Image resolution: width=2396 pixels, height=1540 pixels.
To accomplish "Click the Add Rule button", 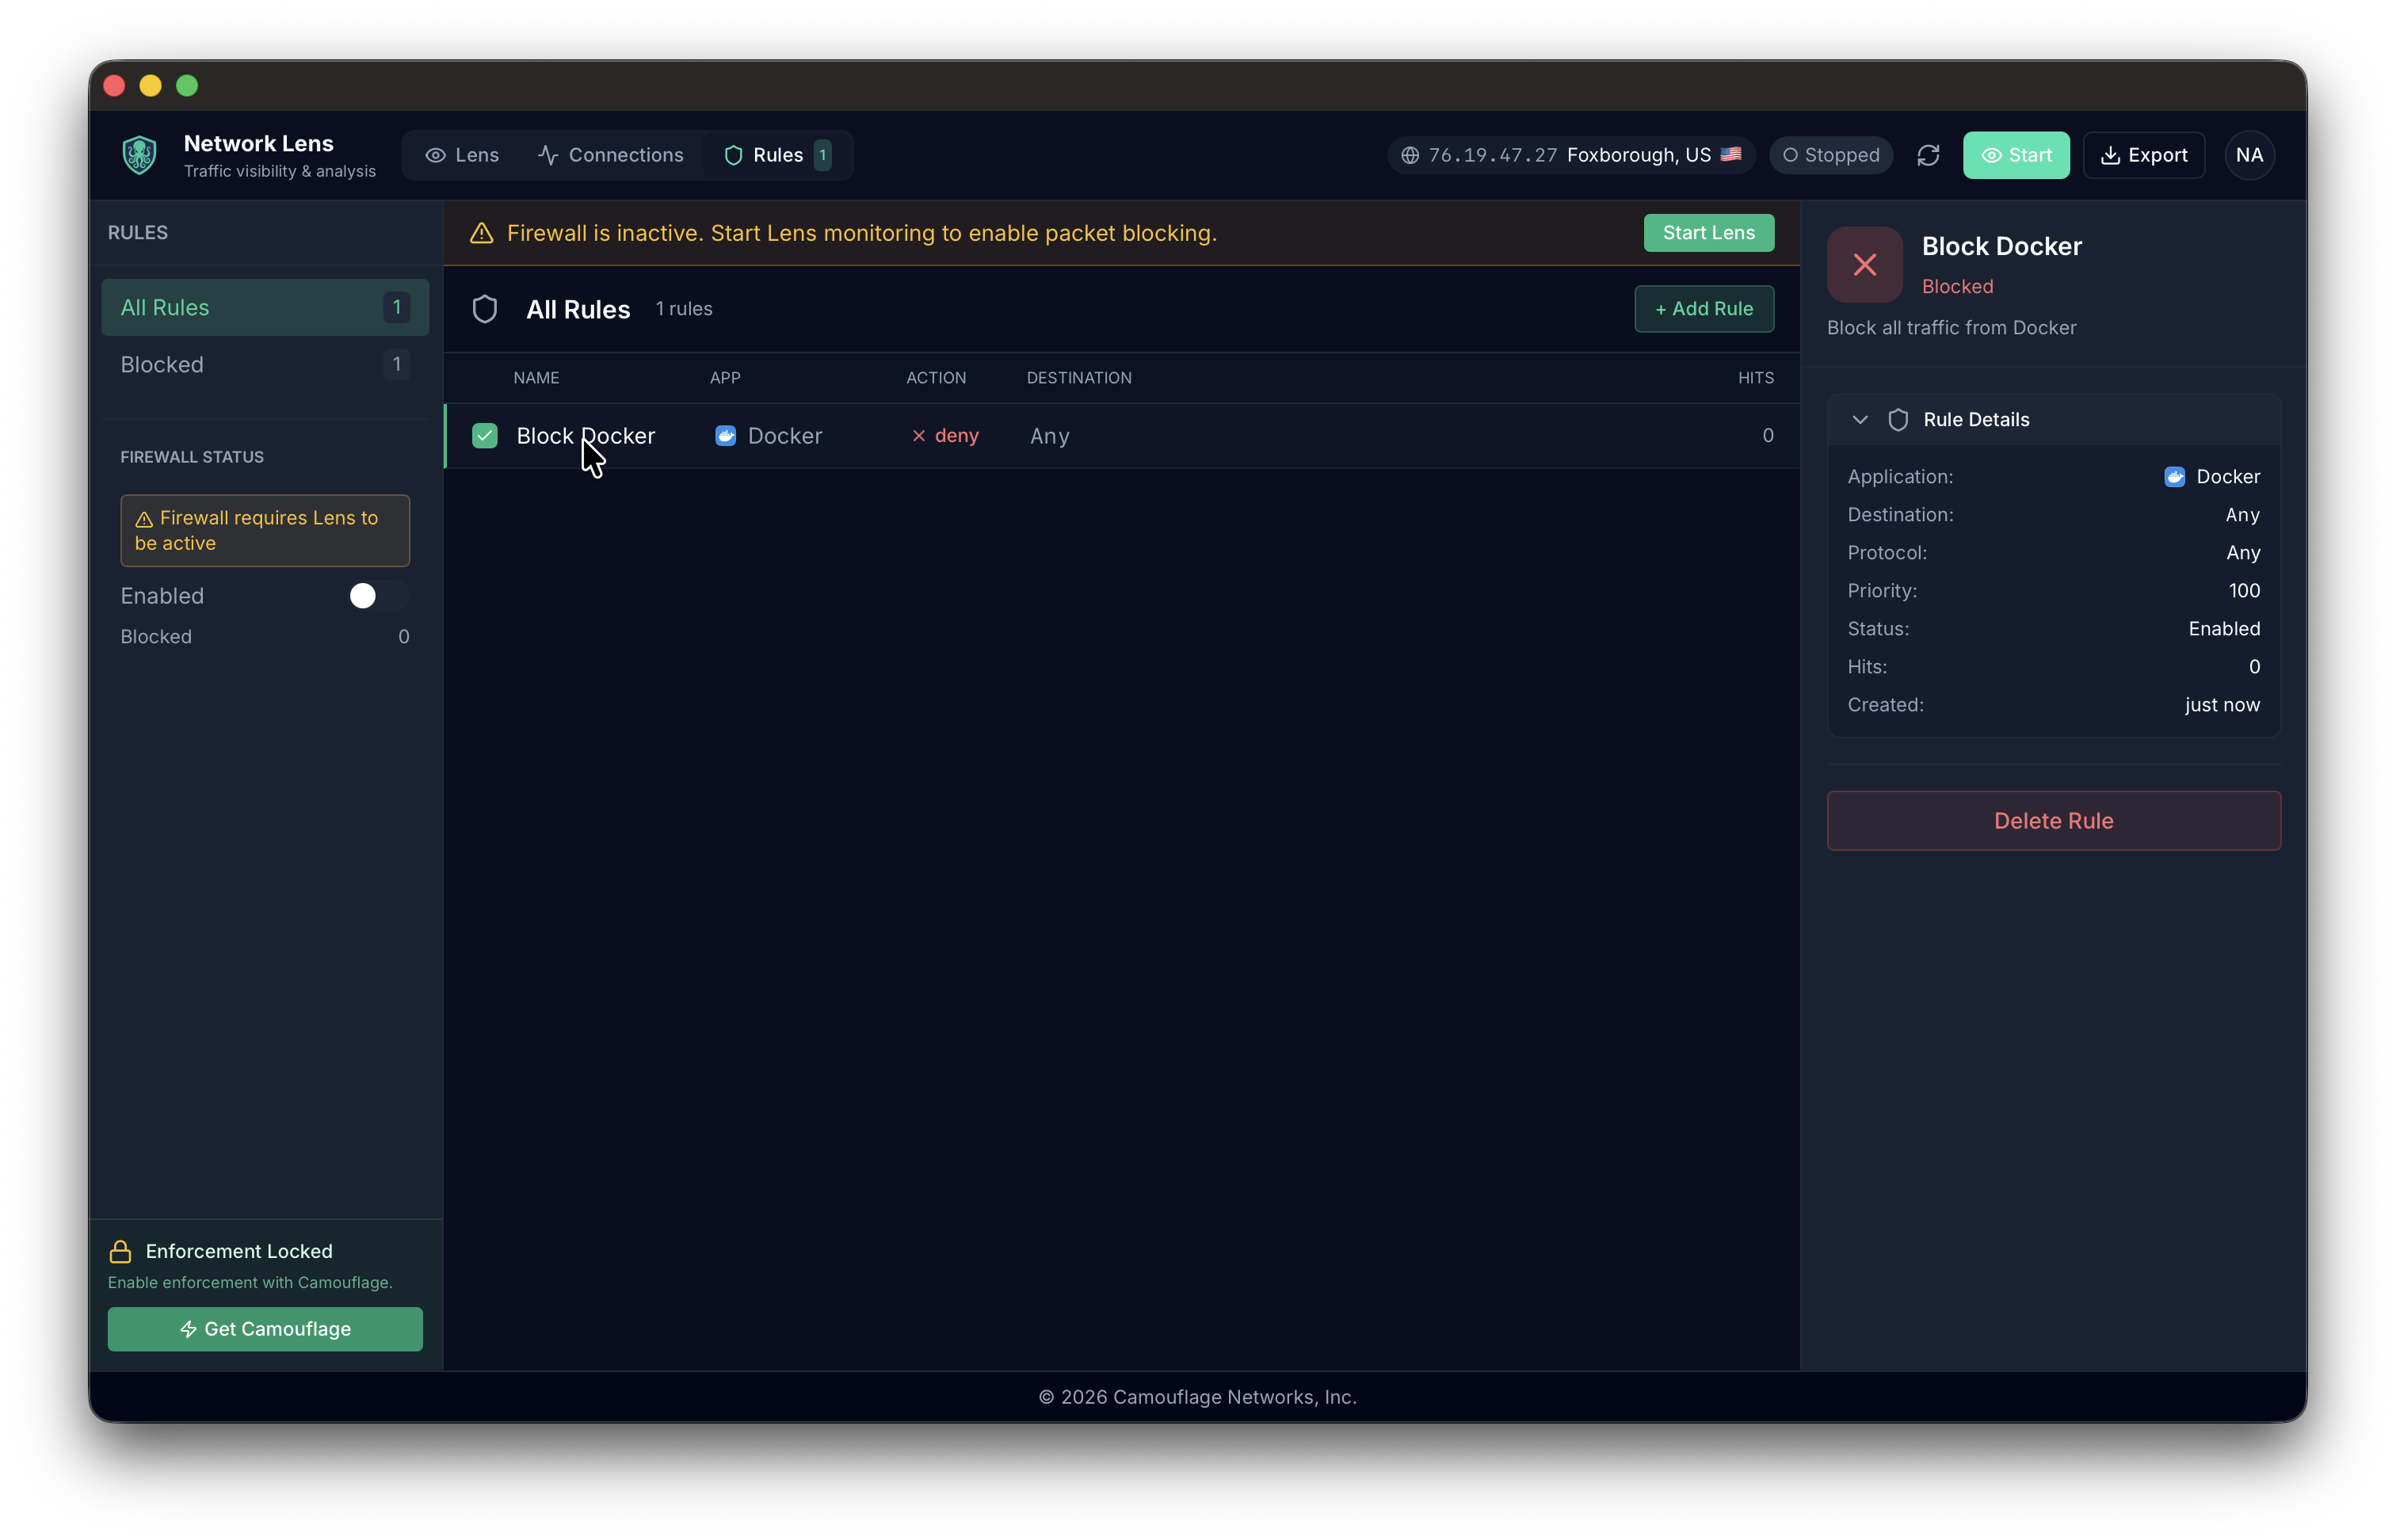I will click(1704, 309).
